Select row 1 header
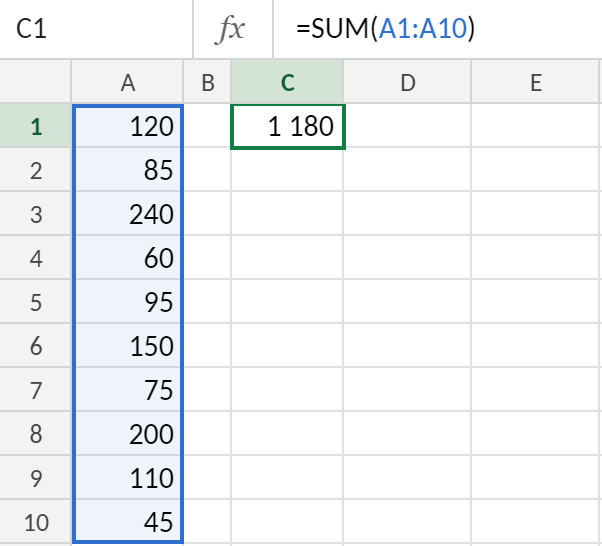 click(36, 126)
